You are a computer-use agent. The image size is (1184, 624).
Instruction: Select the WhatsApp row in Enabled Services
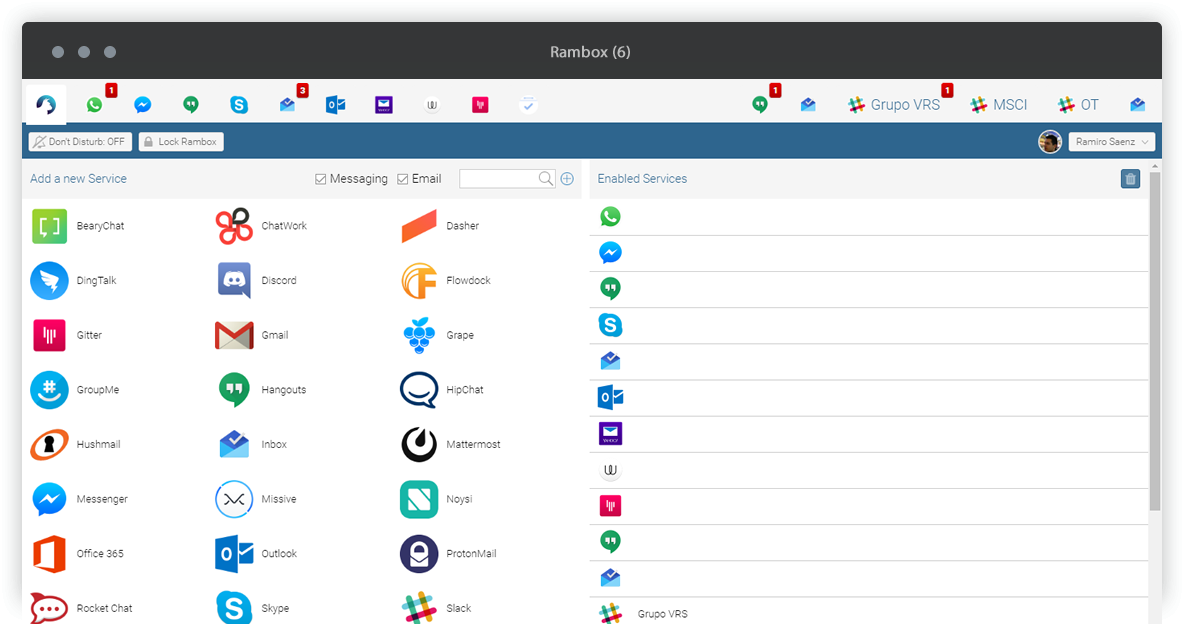[x=868, y=217]
